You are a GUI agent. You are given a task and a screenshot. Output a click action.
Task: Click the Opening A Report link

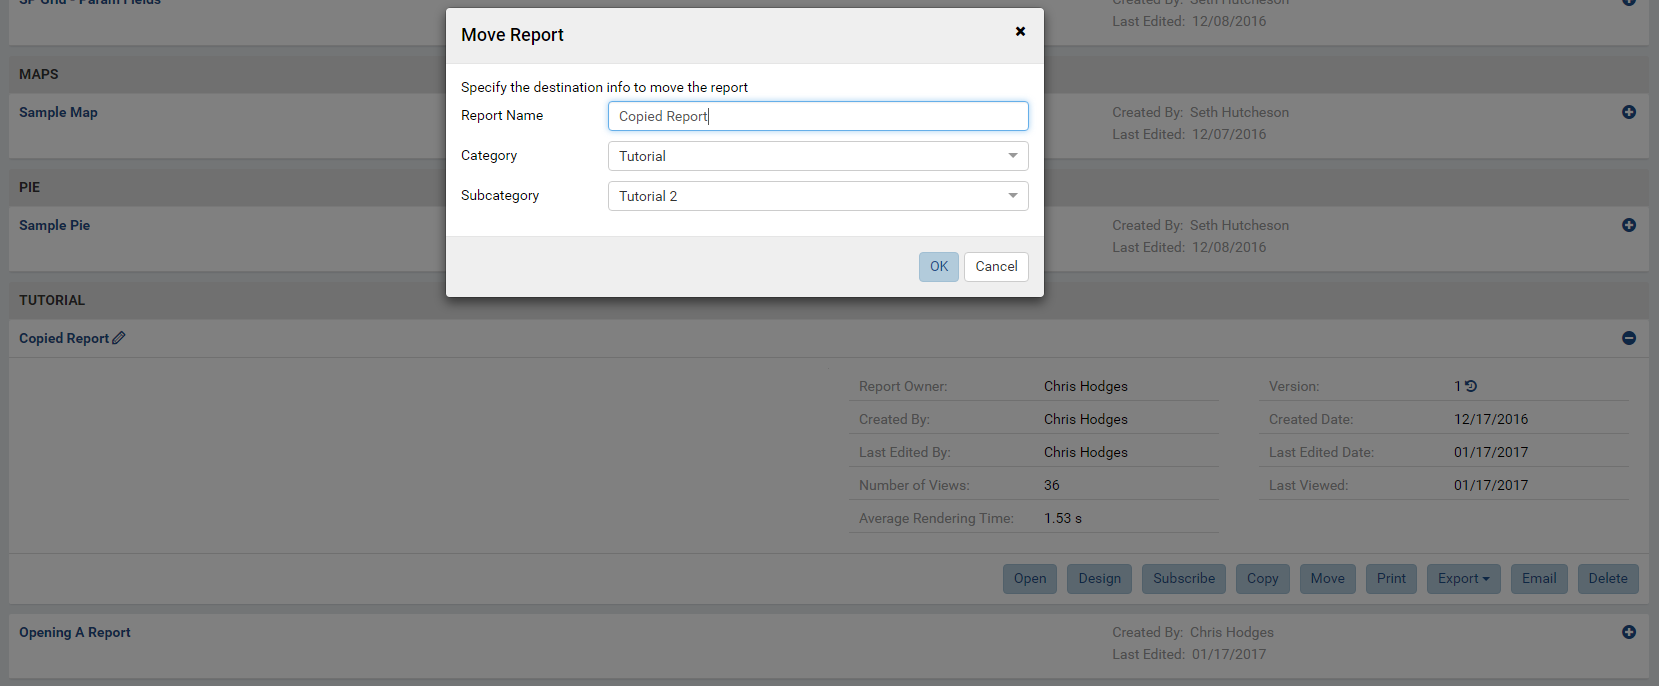(x=75, y=632)
